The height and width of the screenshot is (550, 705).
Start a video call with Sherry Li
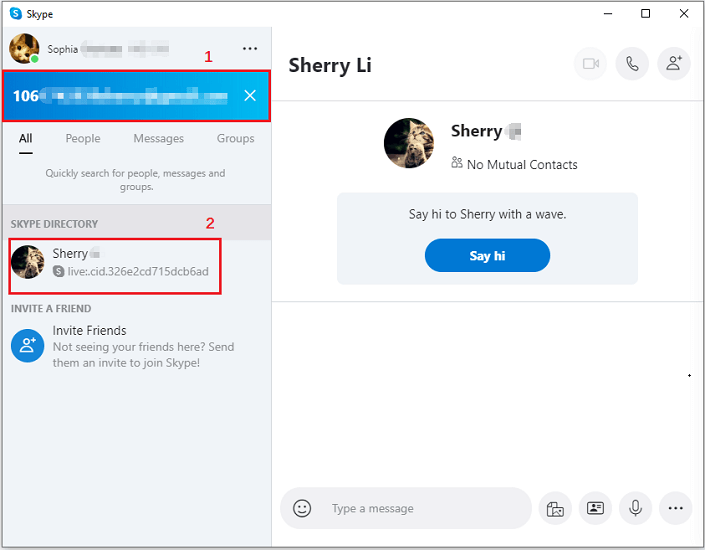coord(590,64)
